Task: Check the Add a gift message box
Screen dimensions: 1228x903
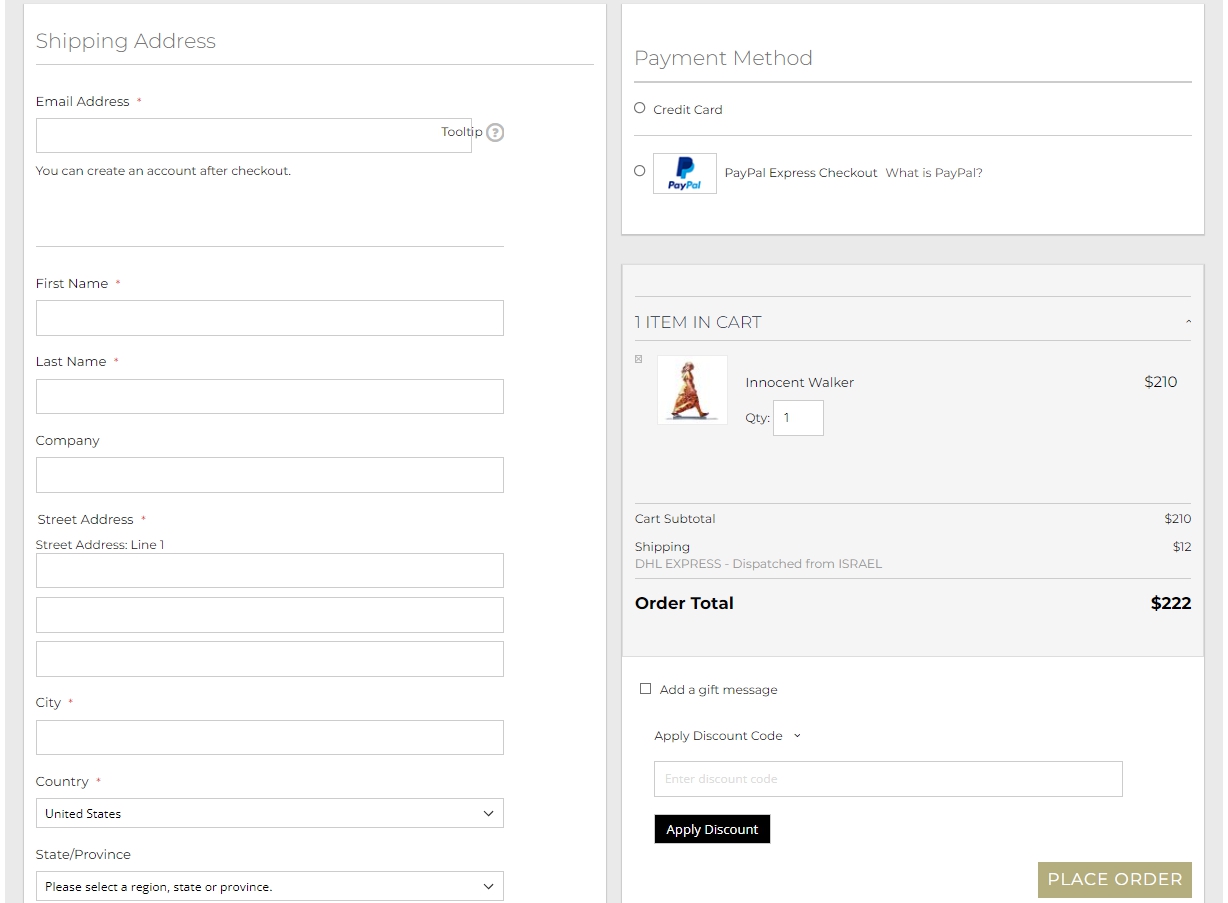Action: [x=645, y=689]
